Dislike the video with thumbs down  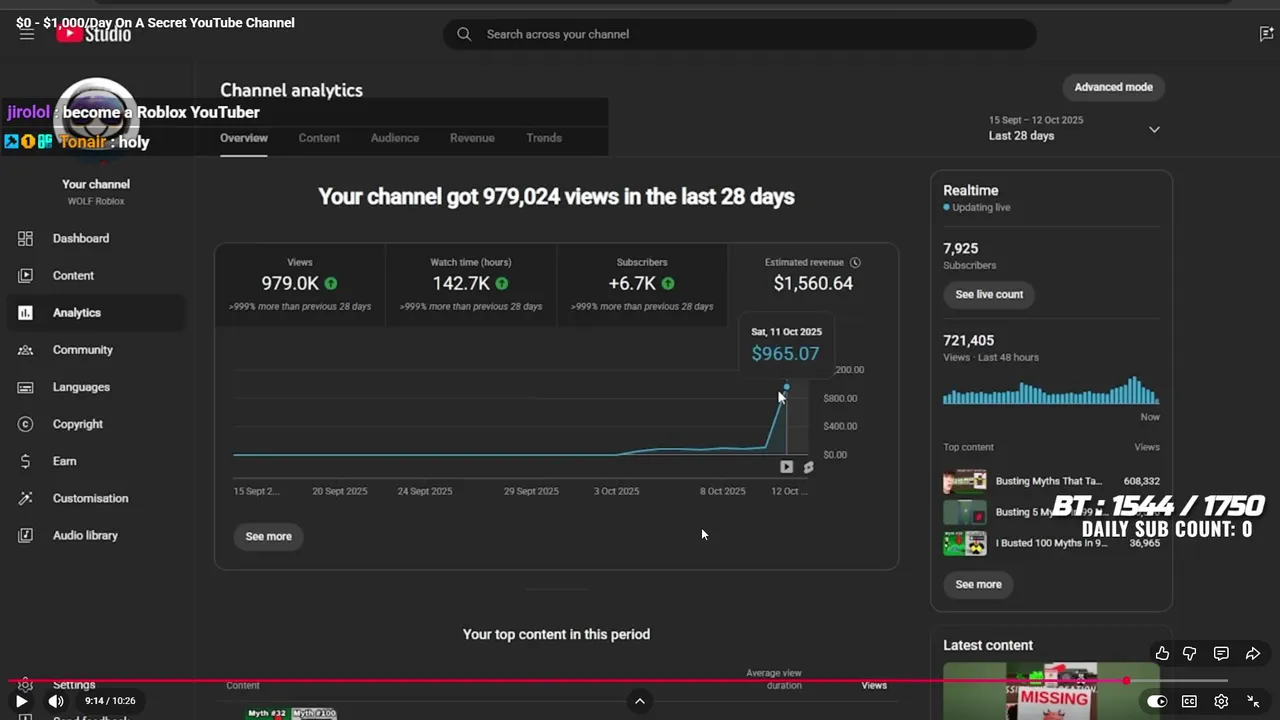[1190, 653]
